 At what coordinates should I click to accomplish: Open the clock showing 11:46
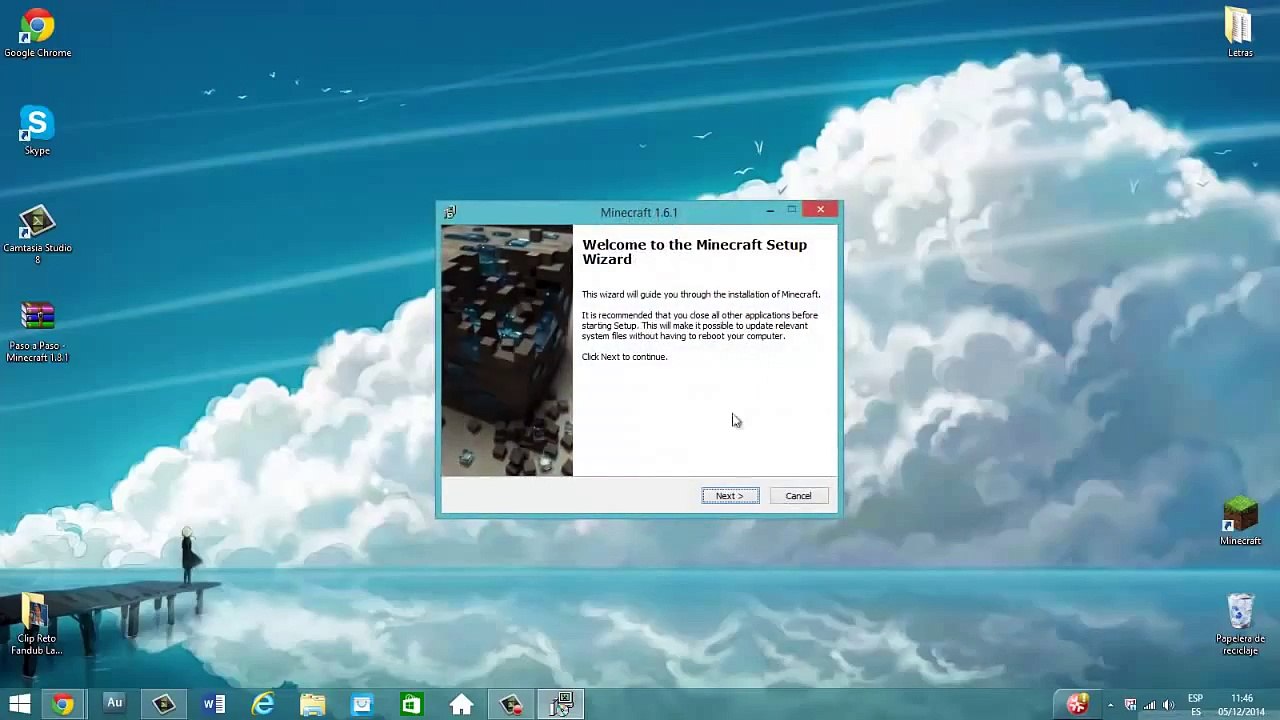[1242, 704]
